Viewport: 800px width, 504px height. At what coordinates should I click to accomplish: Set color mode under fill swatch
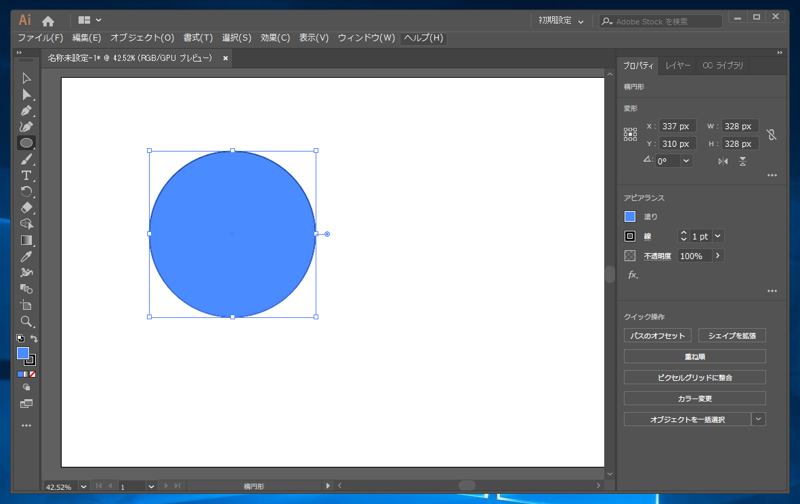[20, 374]
